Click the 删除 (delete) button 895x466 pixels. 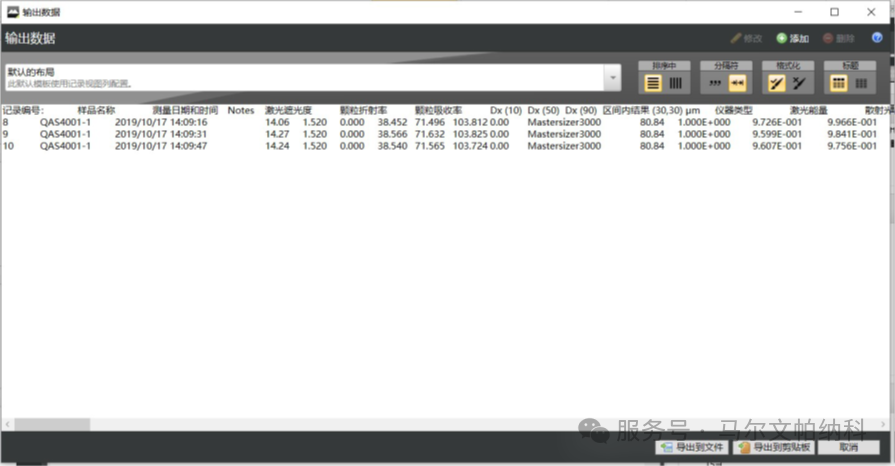838,38
